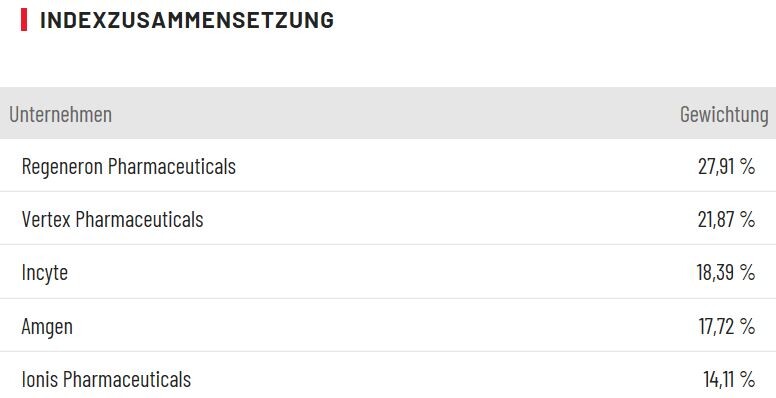Click the Amgen company name

pos(47,326)
